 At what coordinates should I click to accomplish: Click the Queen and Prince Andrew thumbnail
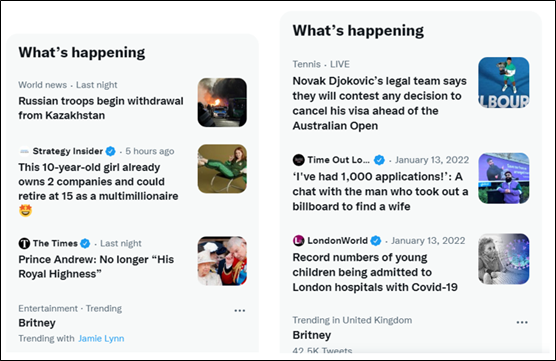click(222, 261)
